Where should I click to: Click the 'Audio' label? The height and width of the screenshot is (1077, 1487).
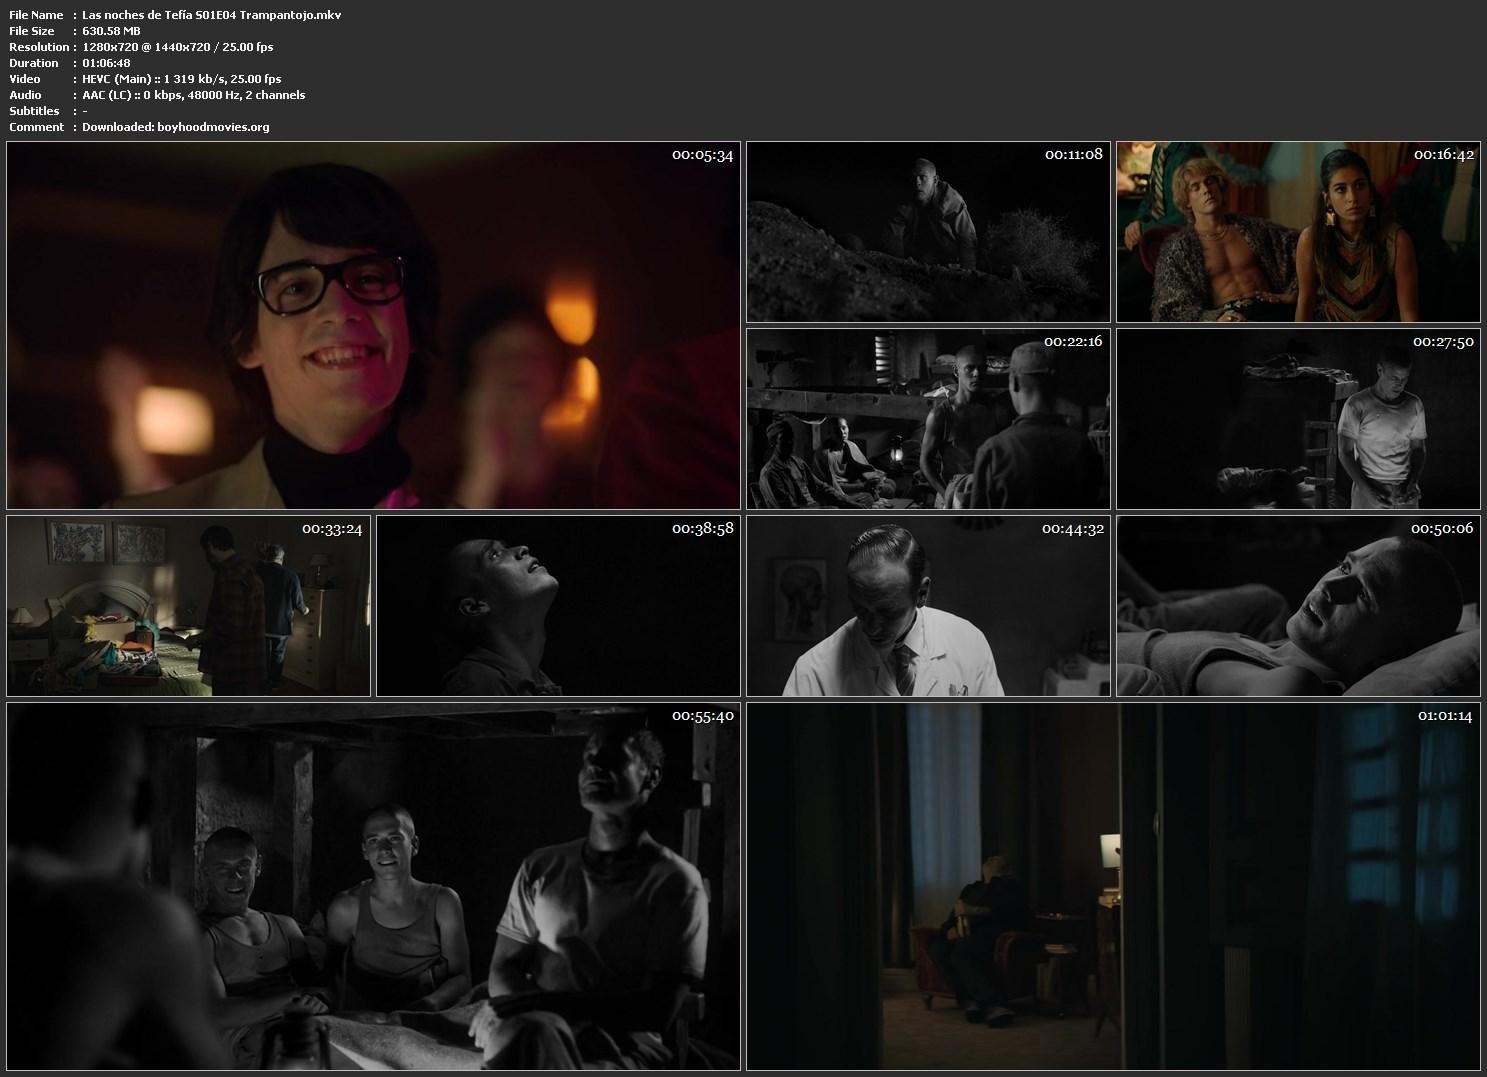25,95
